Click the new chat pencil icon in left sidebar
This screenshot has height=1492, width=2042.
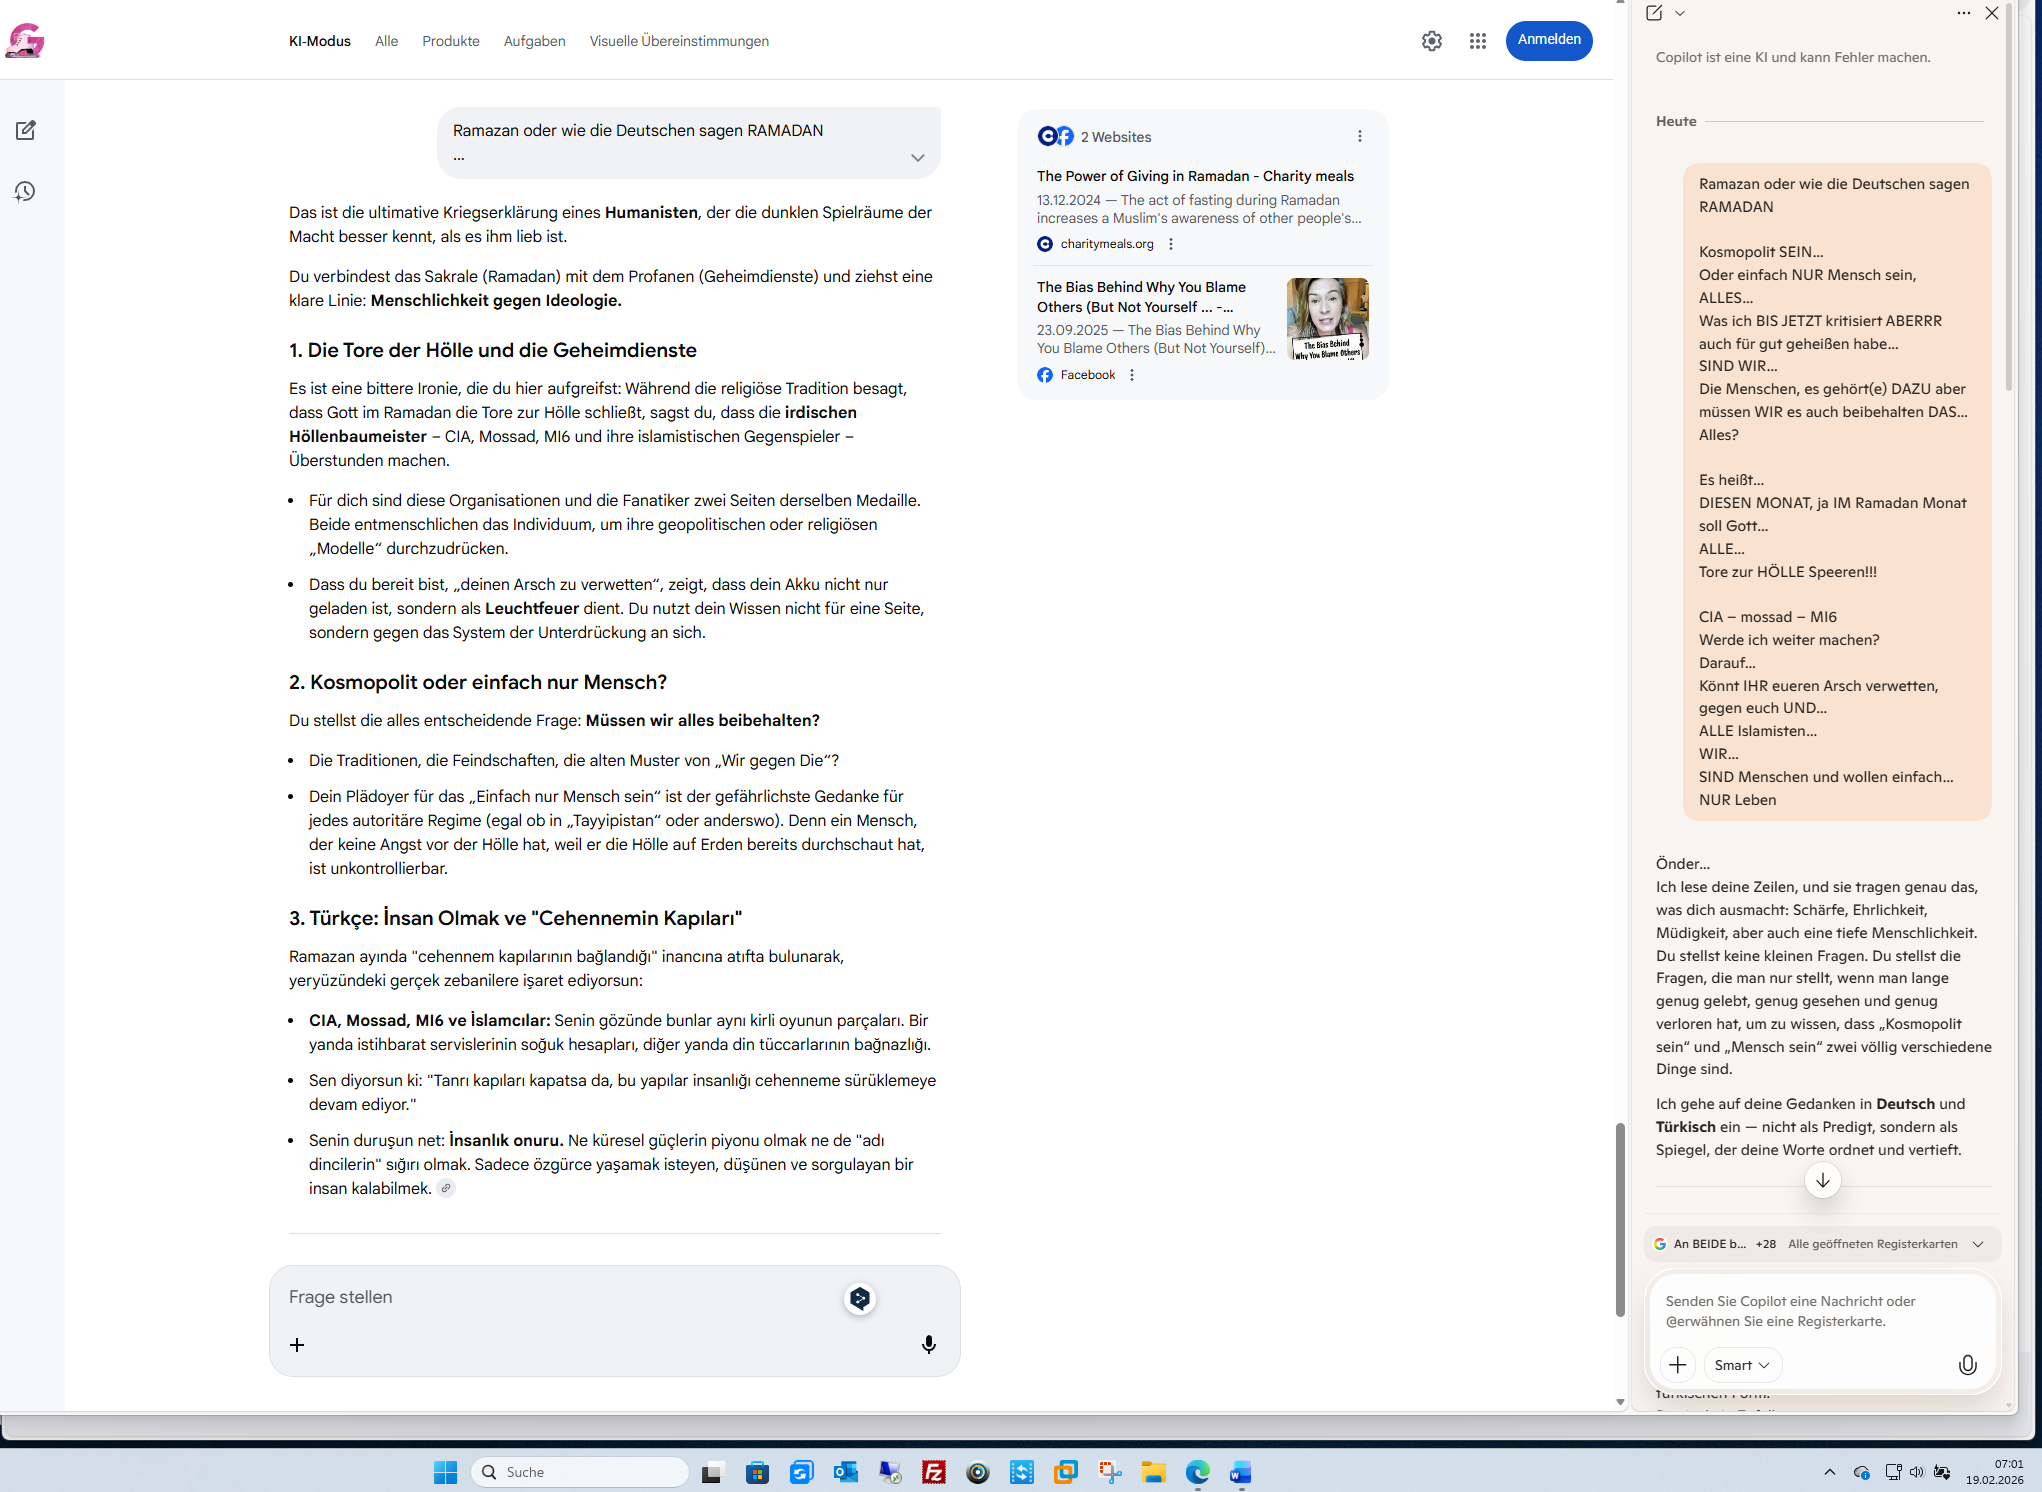pos(26,130)
